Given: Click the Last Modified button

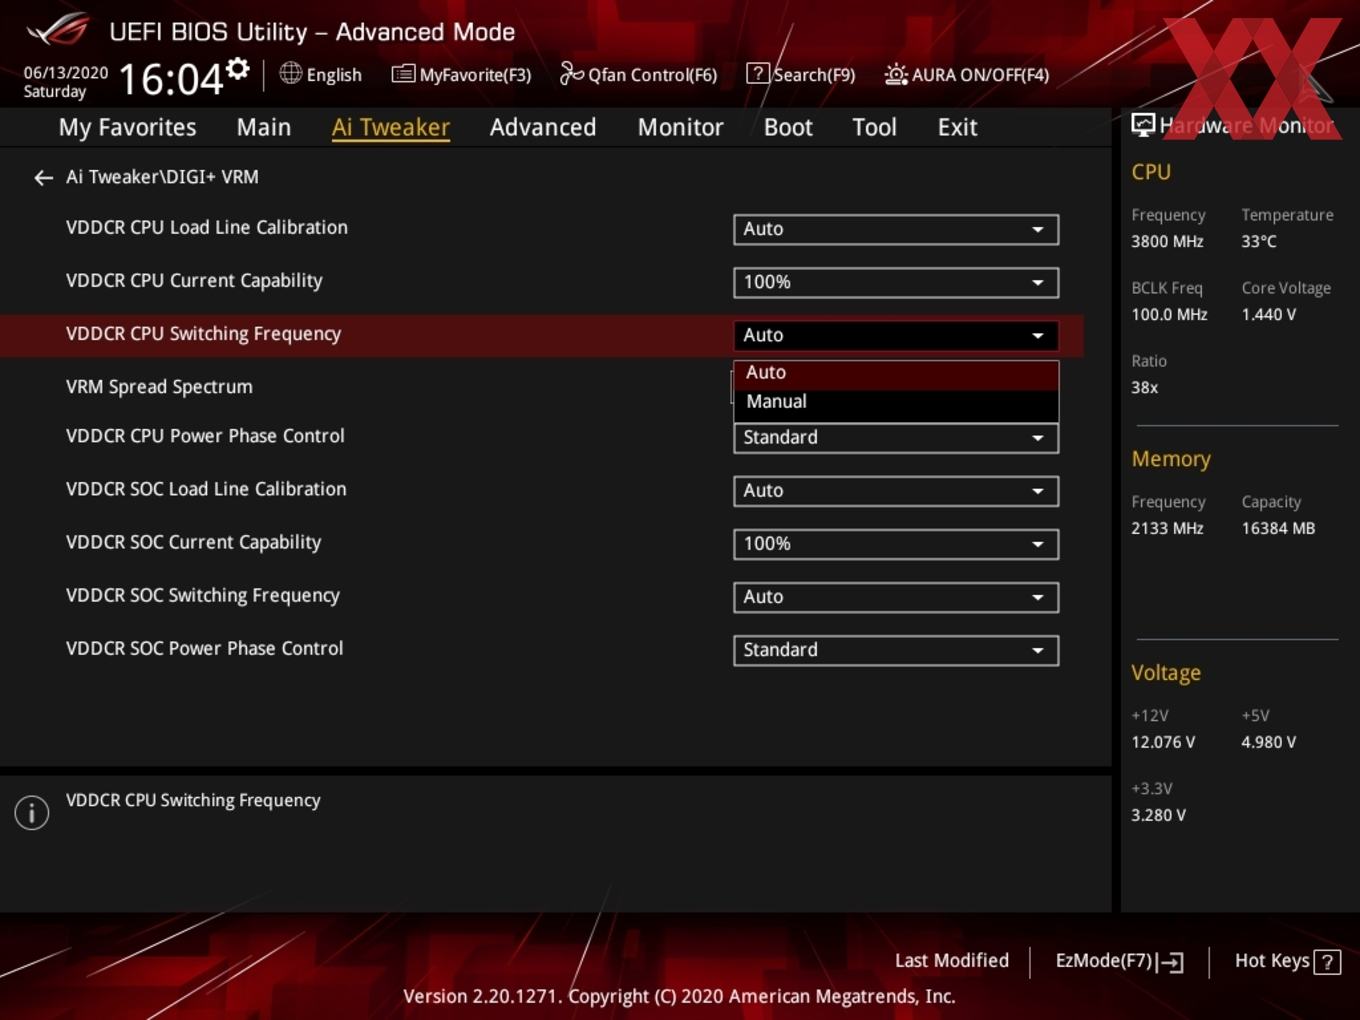Looking at the screenshot, I should click(x=951, y=961).
